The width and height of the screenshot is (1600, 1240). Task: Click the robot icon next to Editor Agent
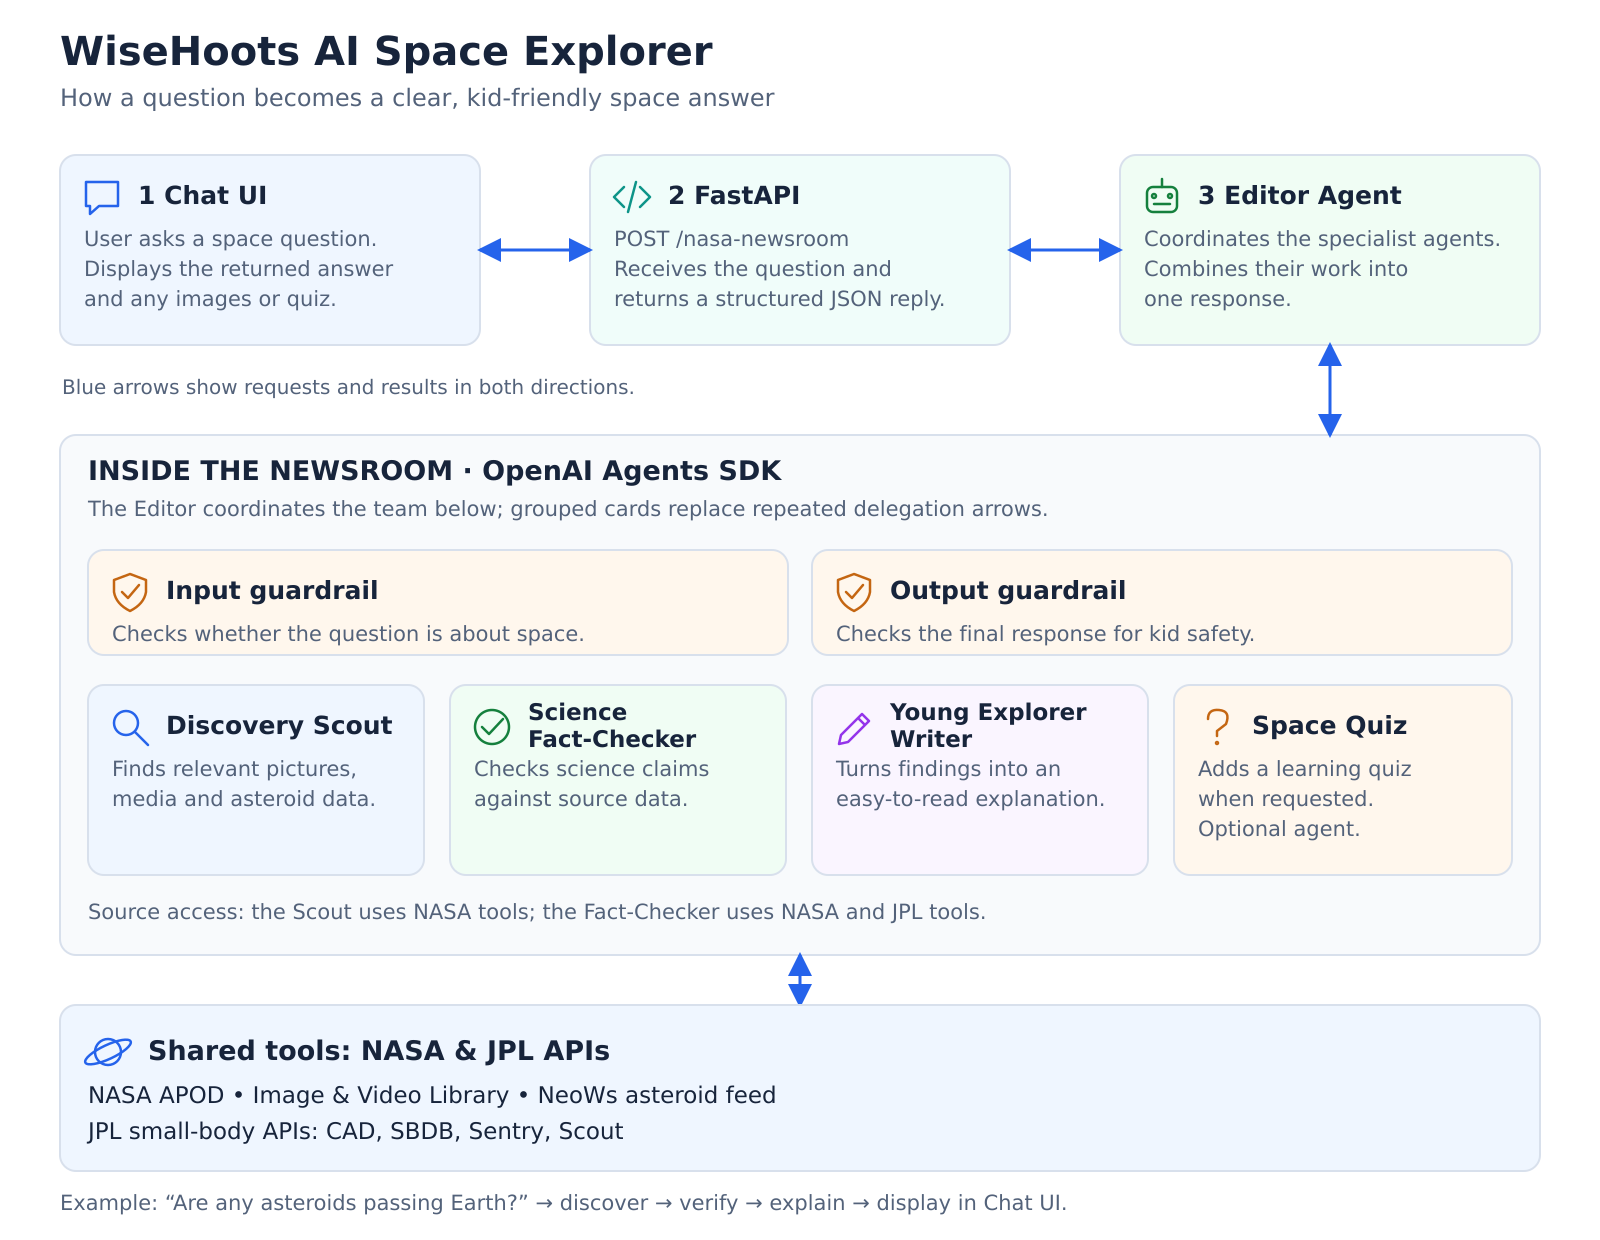pos(1162,196)
